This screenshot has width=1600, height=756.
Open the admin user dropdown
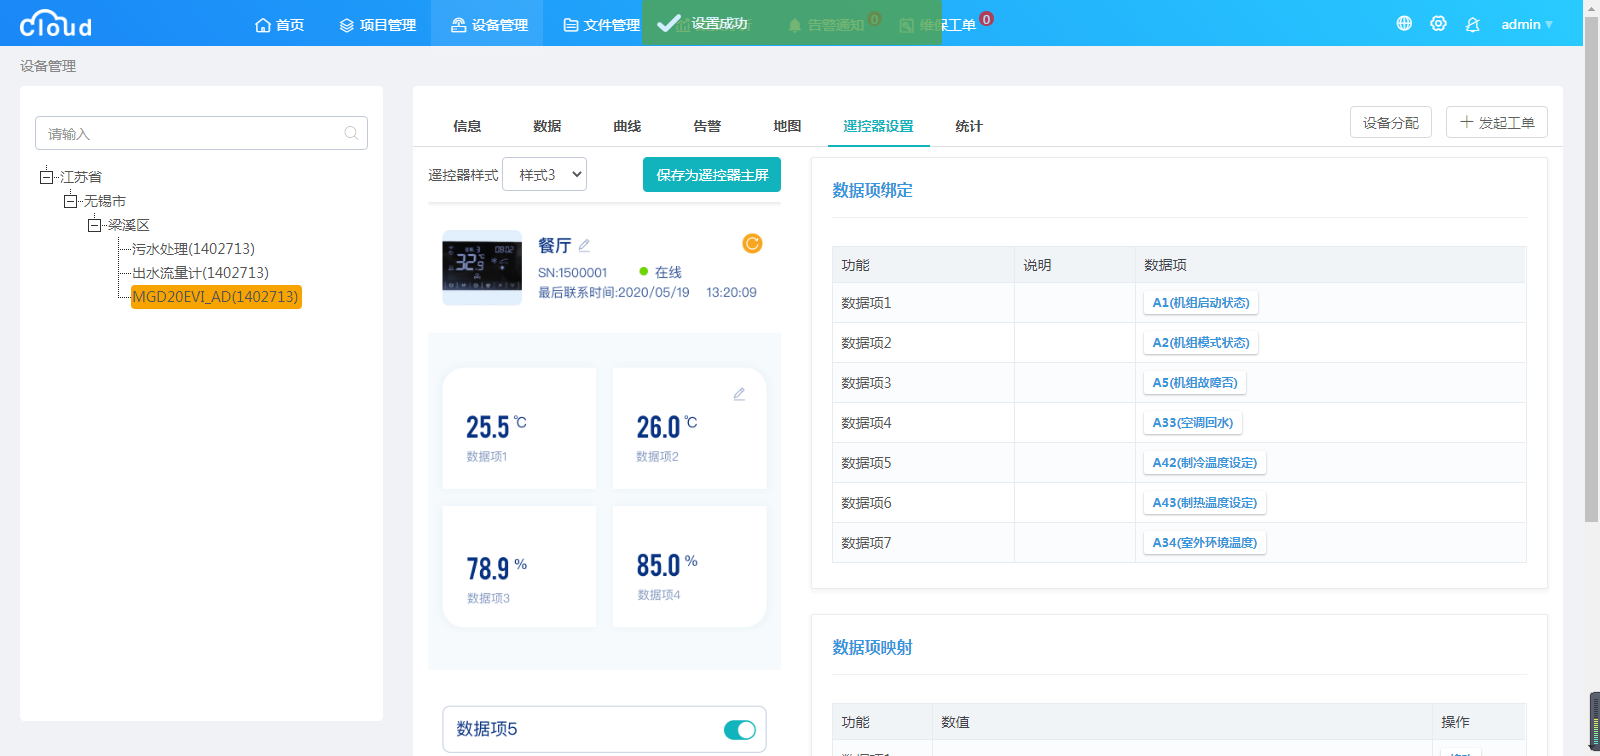click(x=1527, y=24)
